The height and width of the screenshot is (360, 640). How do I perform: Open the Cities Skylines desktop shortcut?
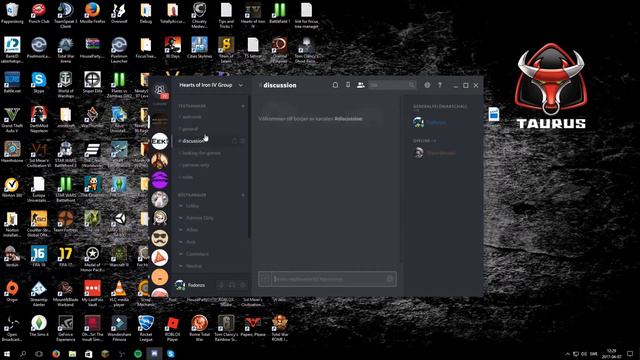(x=199, y=48)
